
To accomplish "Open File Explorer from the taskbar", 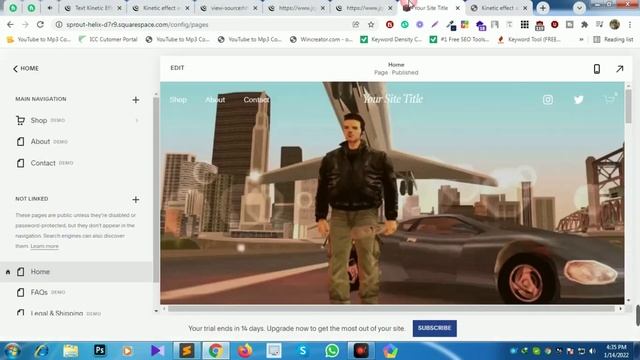I will (70, 350).
